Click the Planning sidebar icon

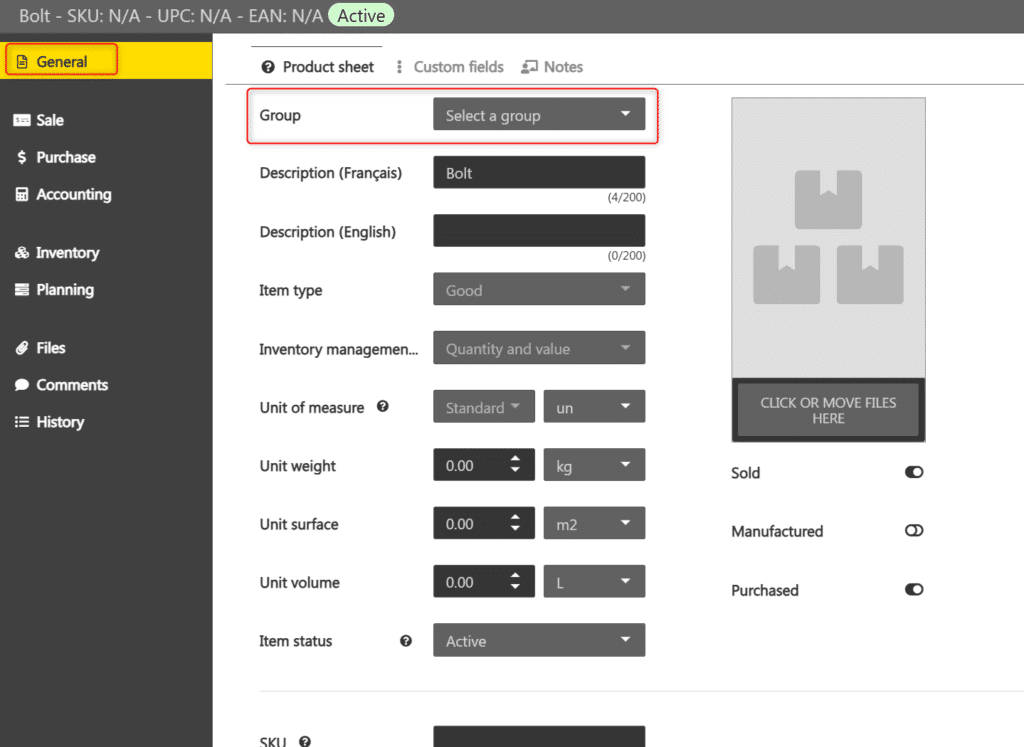coord(22,290)
